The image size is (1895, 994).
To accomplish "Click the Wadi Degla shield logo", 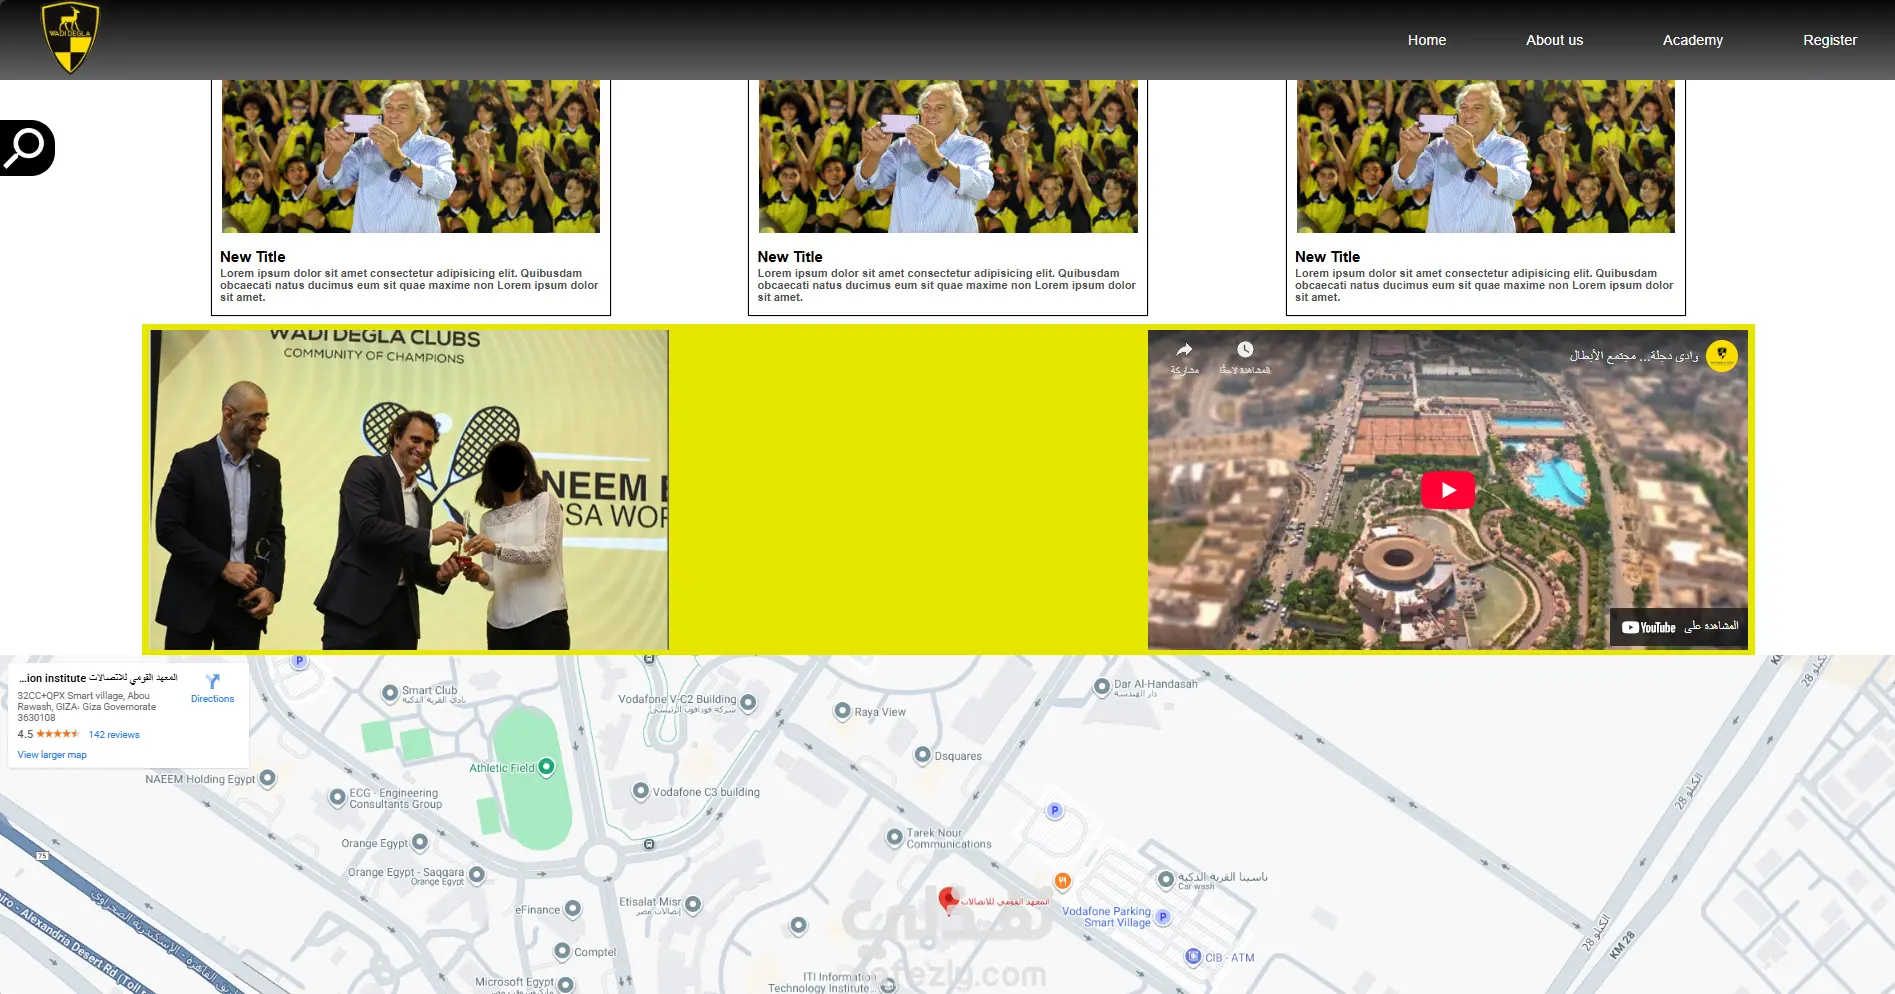I will [x=71, y=38].
